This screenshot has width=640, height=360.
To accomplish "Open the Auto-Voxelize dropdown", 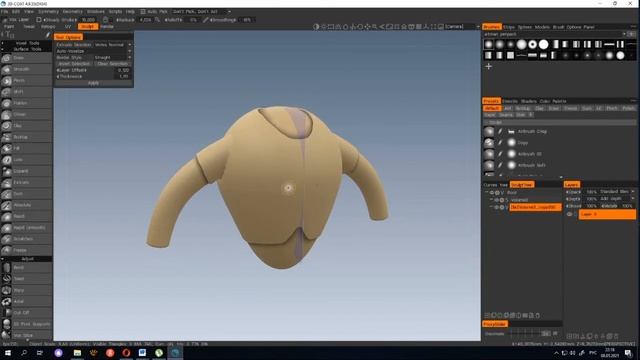I will (x=93, y=51).
